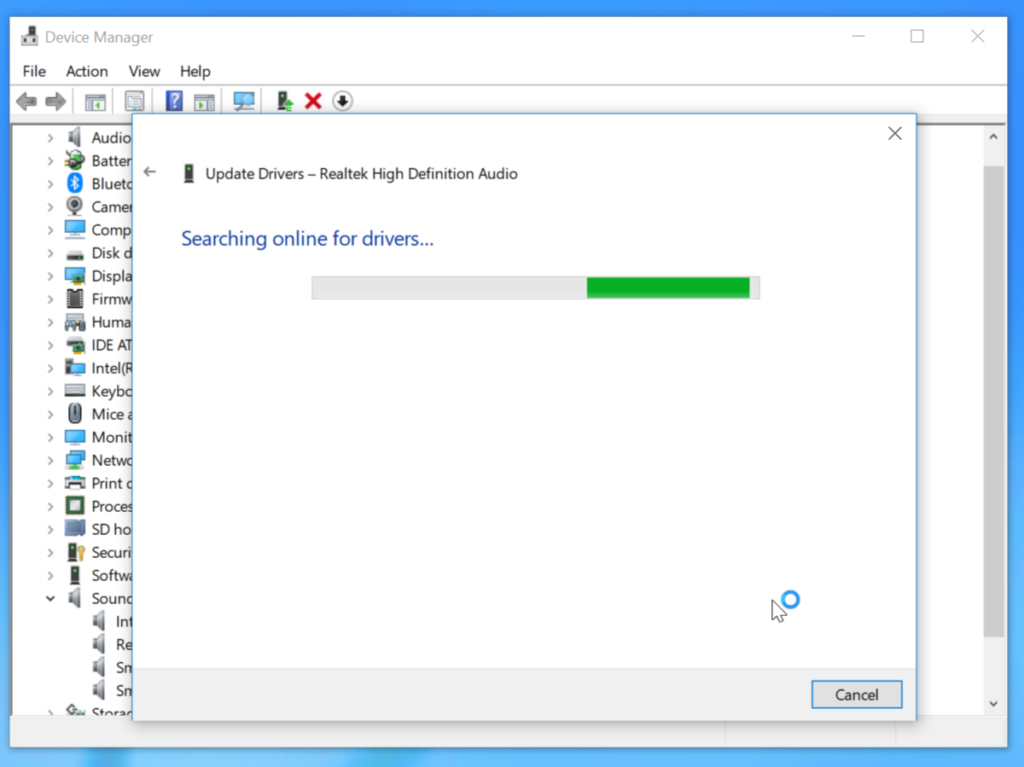This screenshot has width=1024, height=767.
Task: Uninstall the device with the red X icon
Action: (x=313, y=100)
